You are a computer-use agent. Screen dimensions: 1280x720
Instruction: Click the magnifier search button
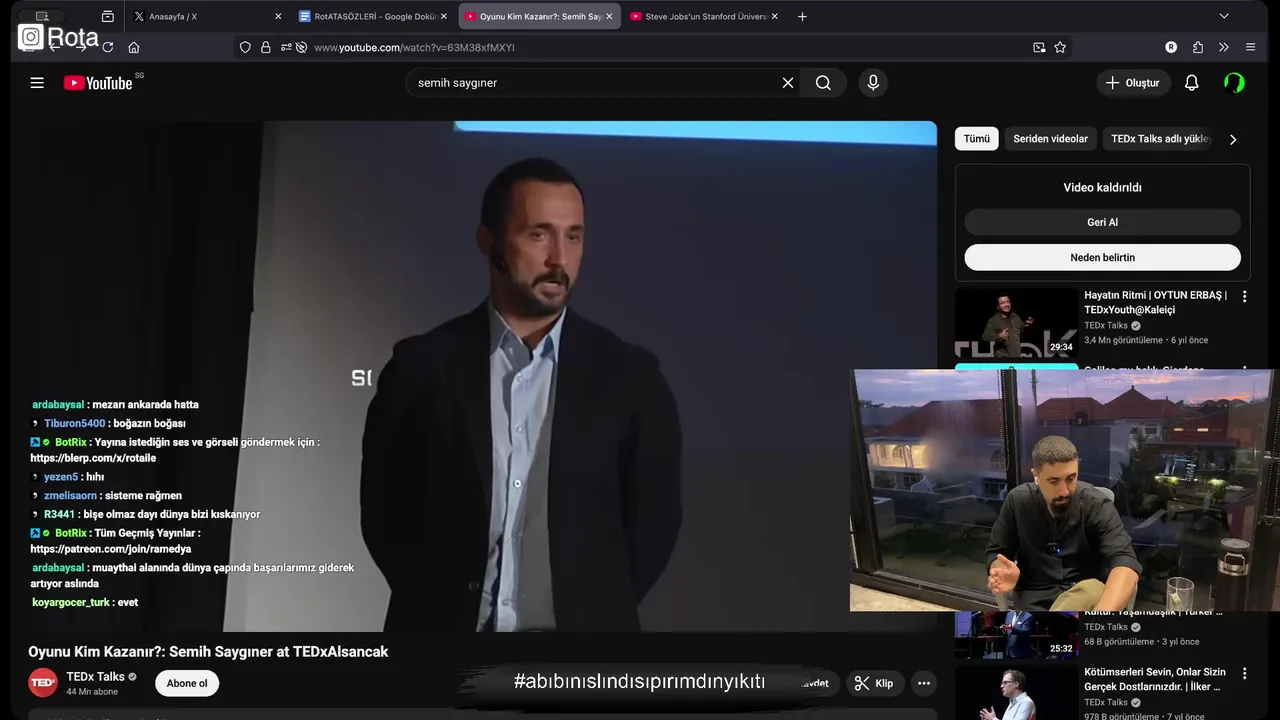point(823,83)
